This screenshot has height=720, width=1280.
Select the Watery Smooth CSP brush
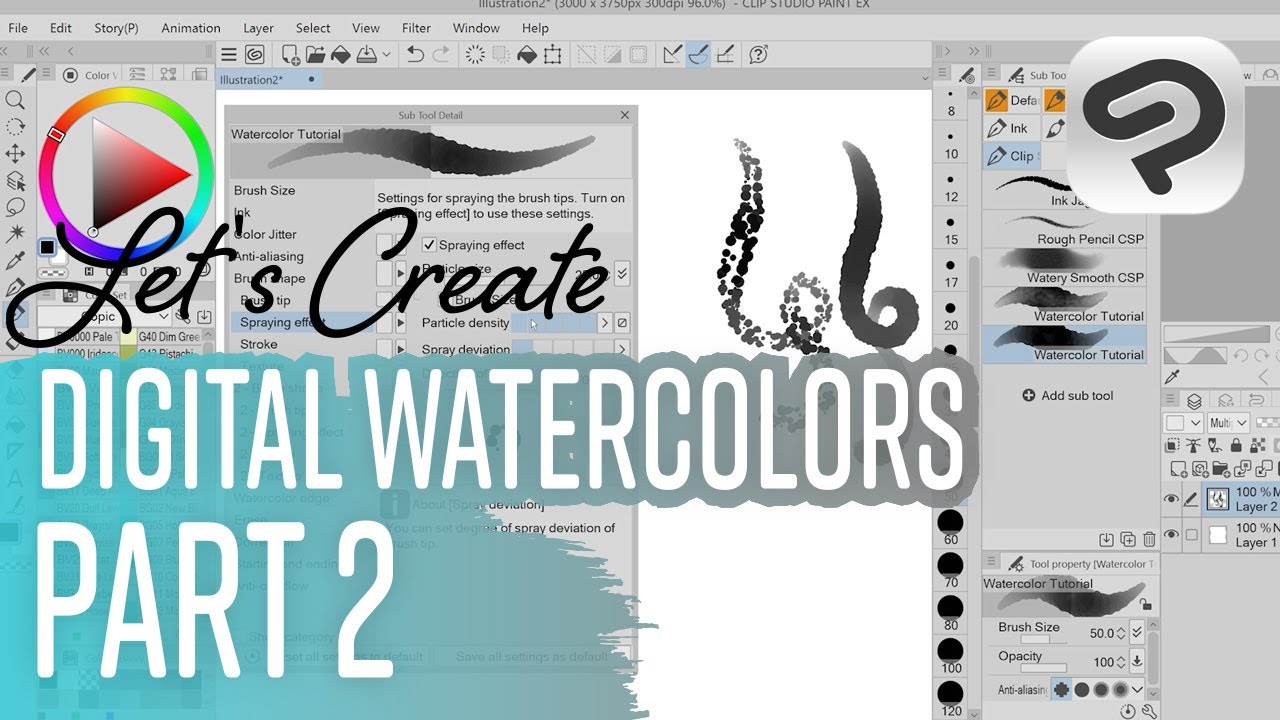click(1064, 268)
